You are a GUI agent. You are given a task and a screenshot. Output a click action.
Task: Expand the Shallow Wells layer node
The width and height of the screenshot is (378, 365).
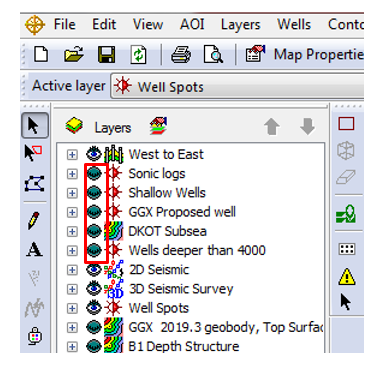[72, 193]
